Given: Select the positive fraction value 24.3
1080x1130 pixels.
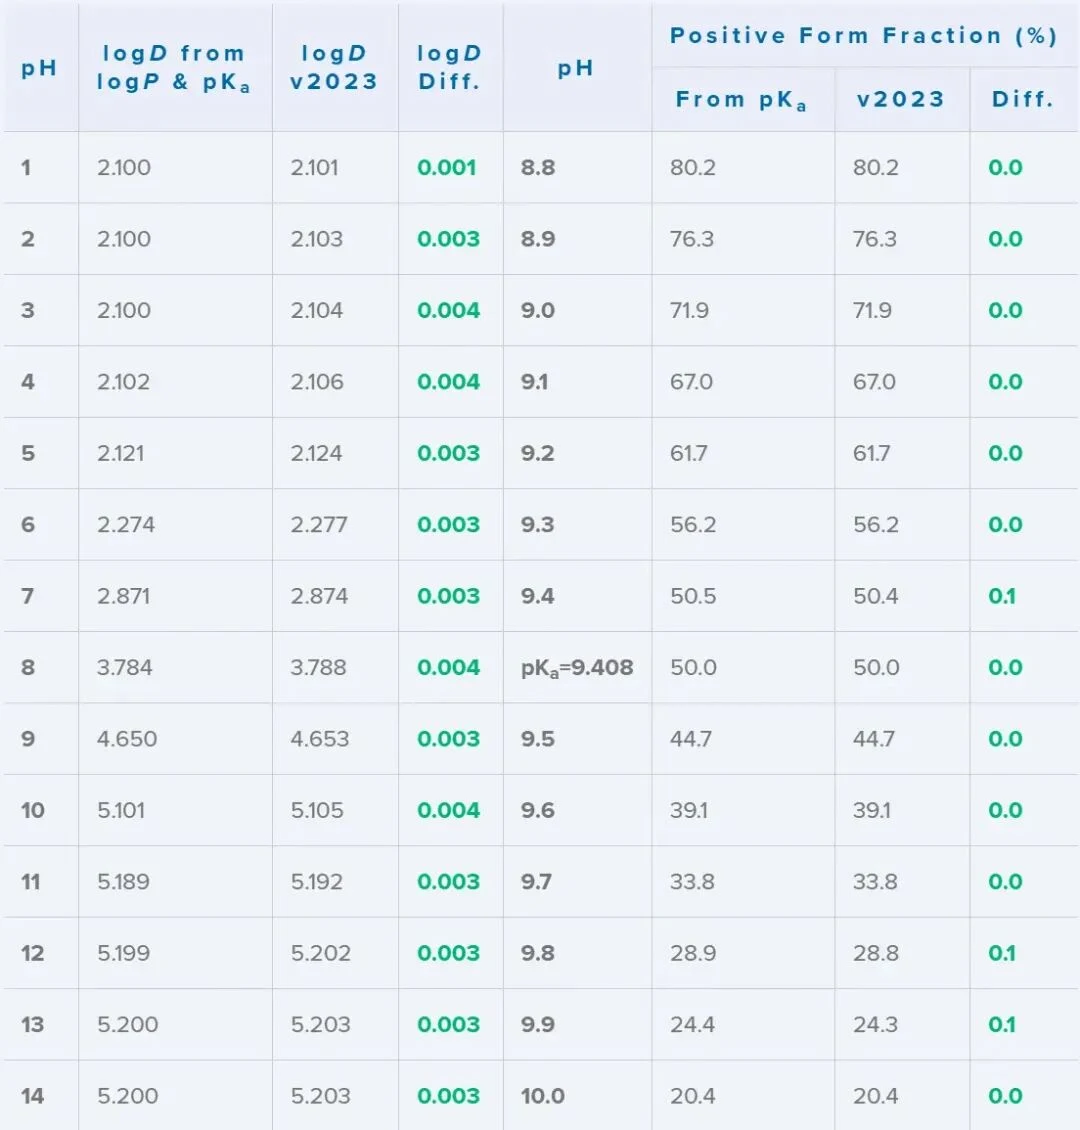Looking at the screenshot, I should click(875, 1024).
